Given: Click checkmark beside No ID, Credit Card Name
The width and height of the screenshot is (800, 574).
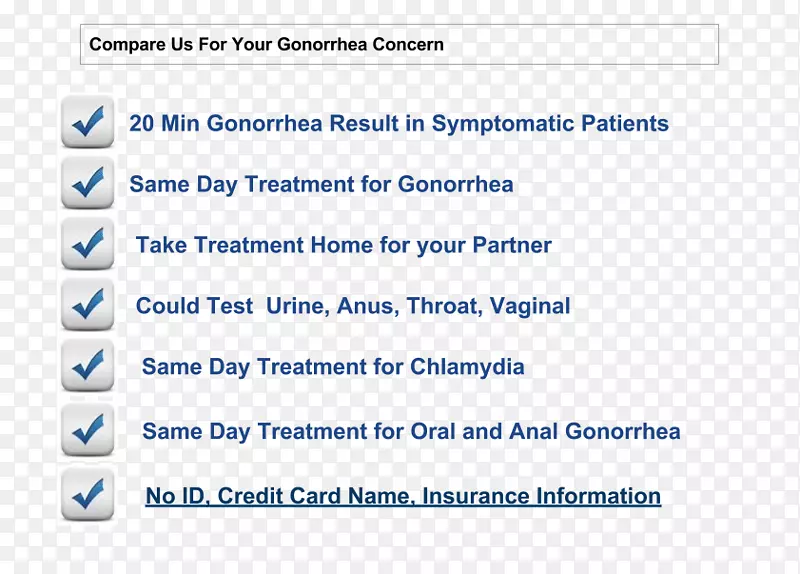Looking at the screenshot, I should coord(87,494).
